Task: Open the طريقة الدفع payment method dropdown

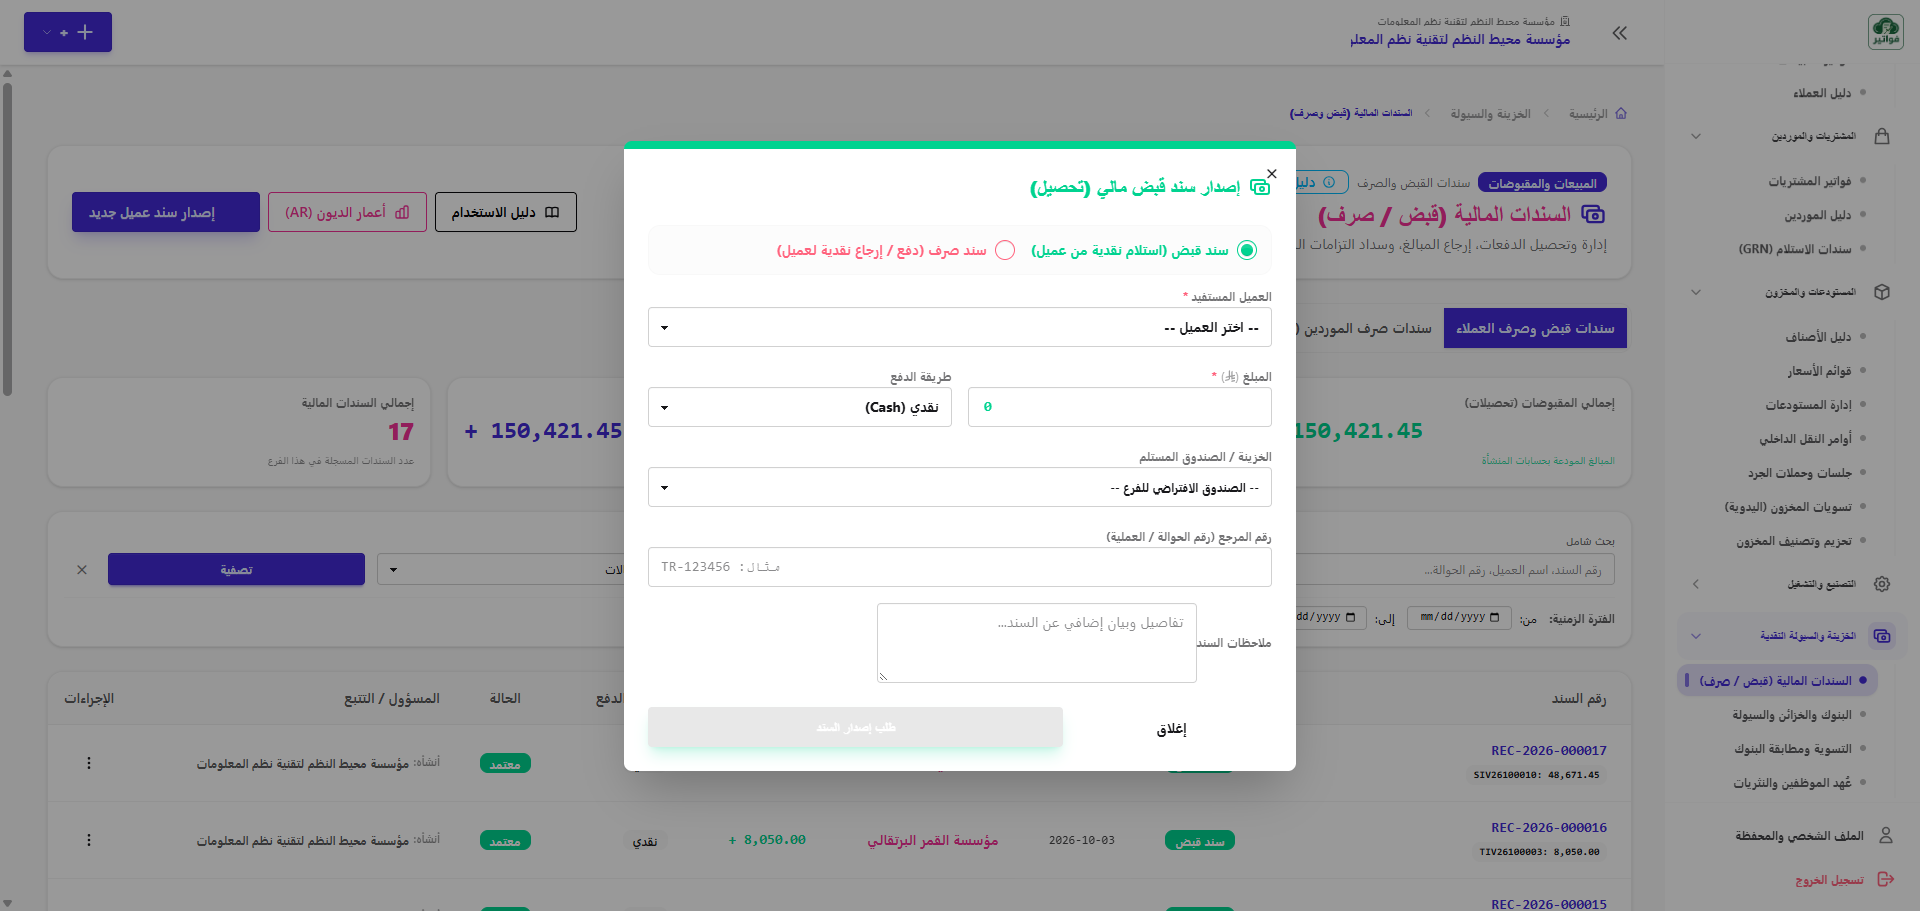Action: (800, 407)
